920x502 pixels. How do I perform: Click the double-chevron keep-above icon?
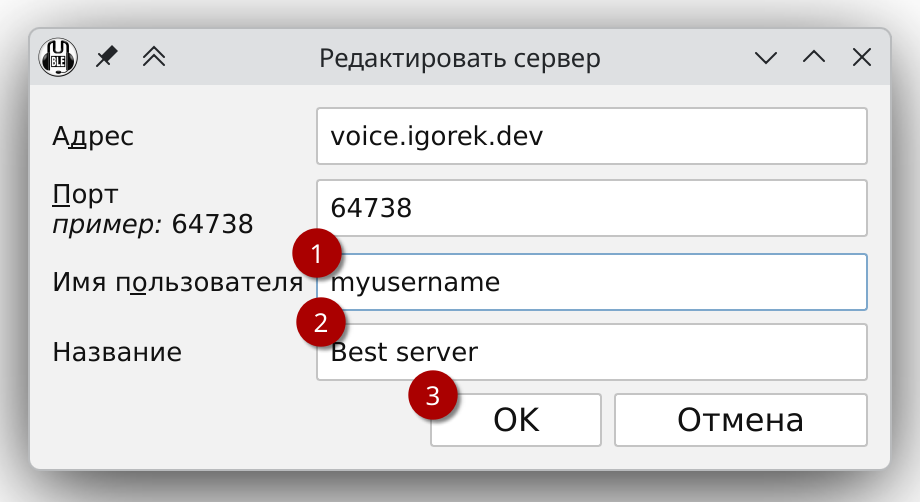click(x=154, y=57)
